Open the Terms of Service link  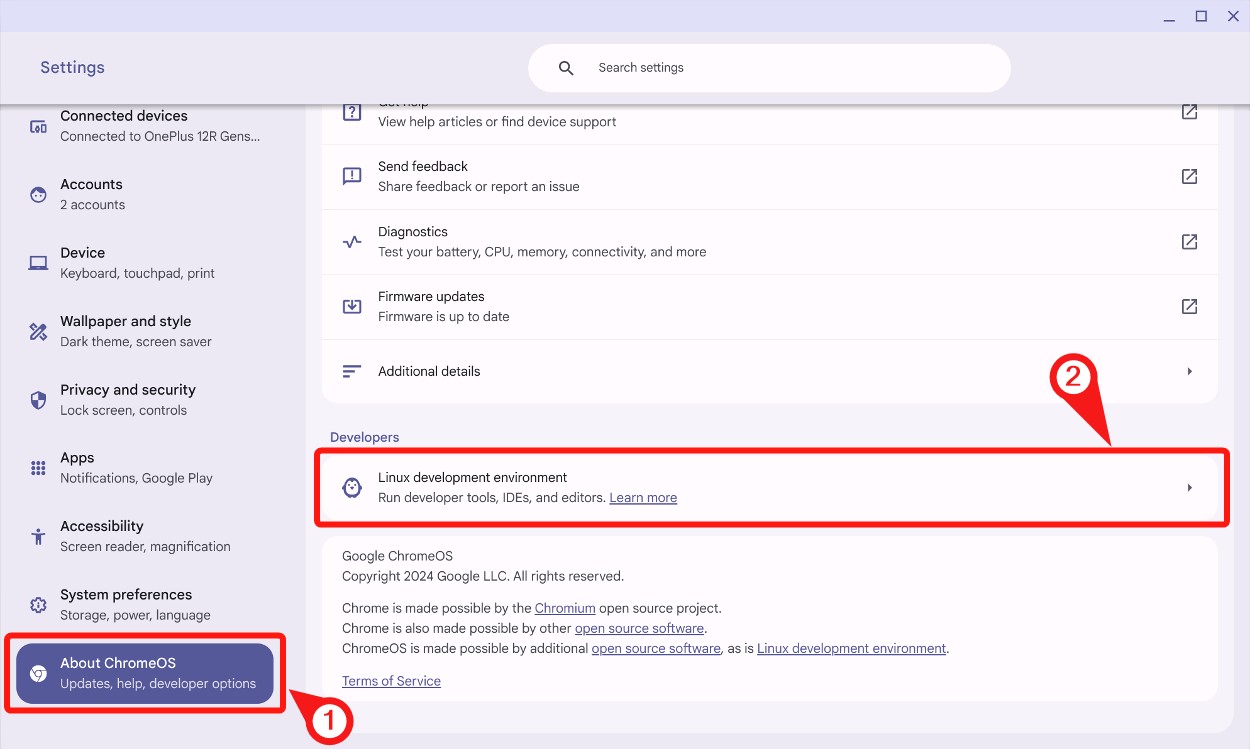pyautogui.click(x=391, y=681)
